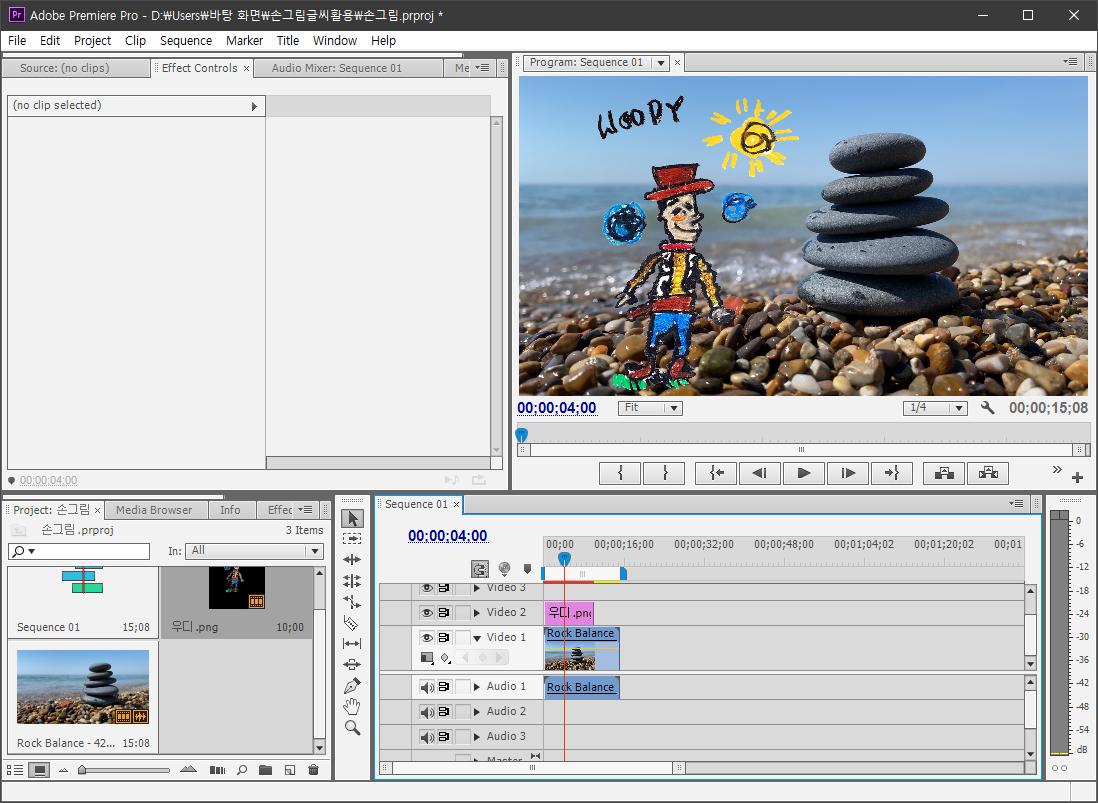Open the Sequence menu
The width and height of the screenshot is (1098, 803).
[186, 41]
